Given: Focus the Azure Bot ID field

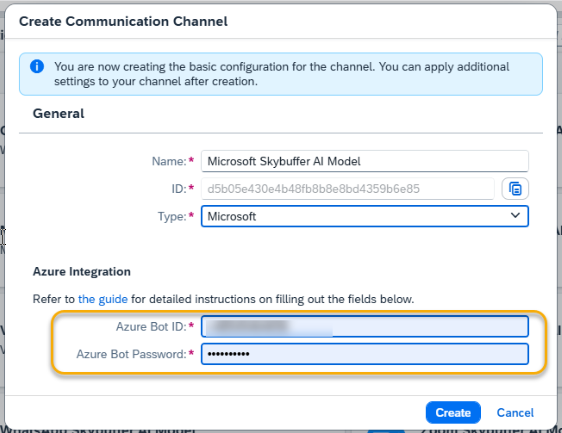Looking at the screenshot, I should click(365, 327).
